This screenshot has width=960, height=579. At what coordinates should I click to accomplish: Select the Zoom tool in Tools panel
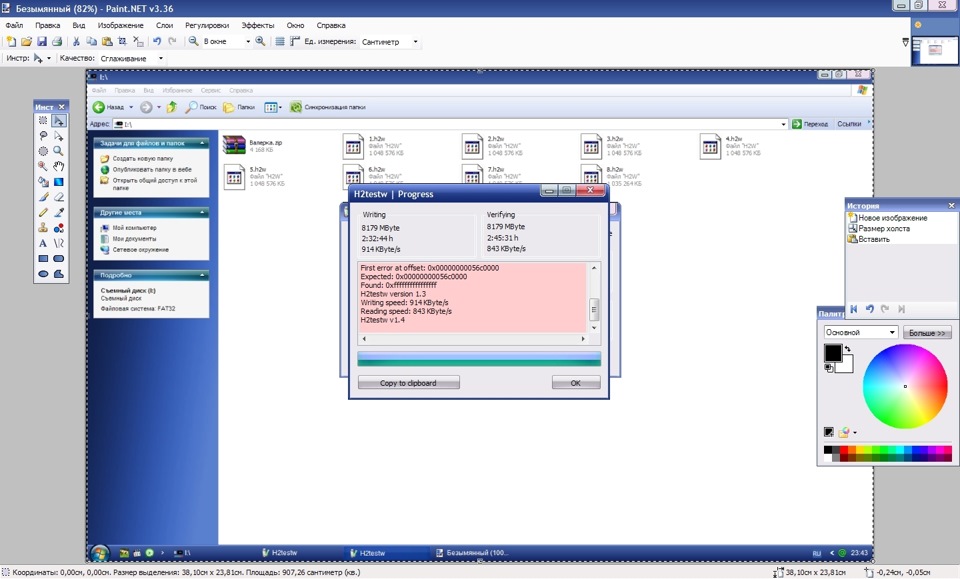click(59, 151)
